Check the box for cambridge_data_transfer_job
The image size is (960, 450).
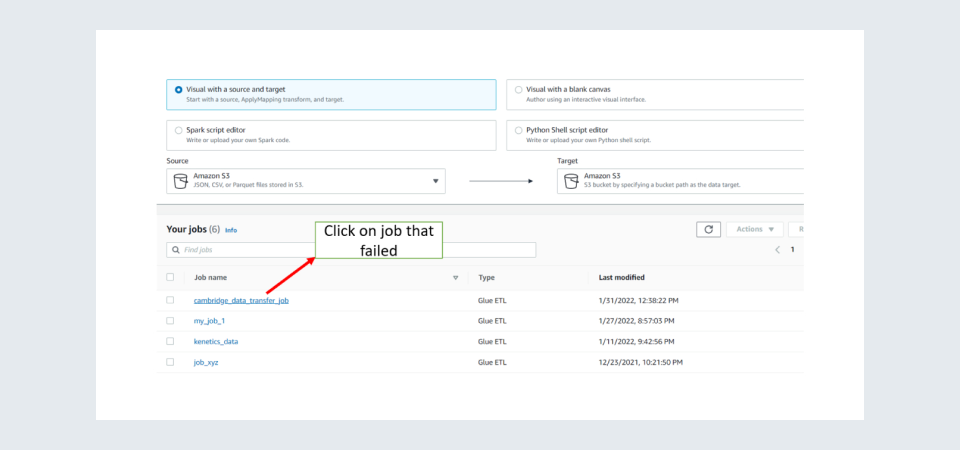(170, 300)
